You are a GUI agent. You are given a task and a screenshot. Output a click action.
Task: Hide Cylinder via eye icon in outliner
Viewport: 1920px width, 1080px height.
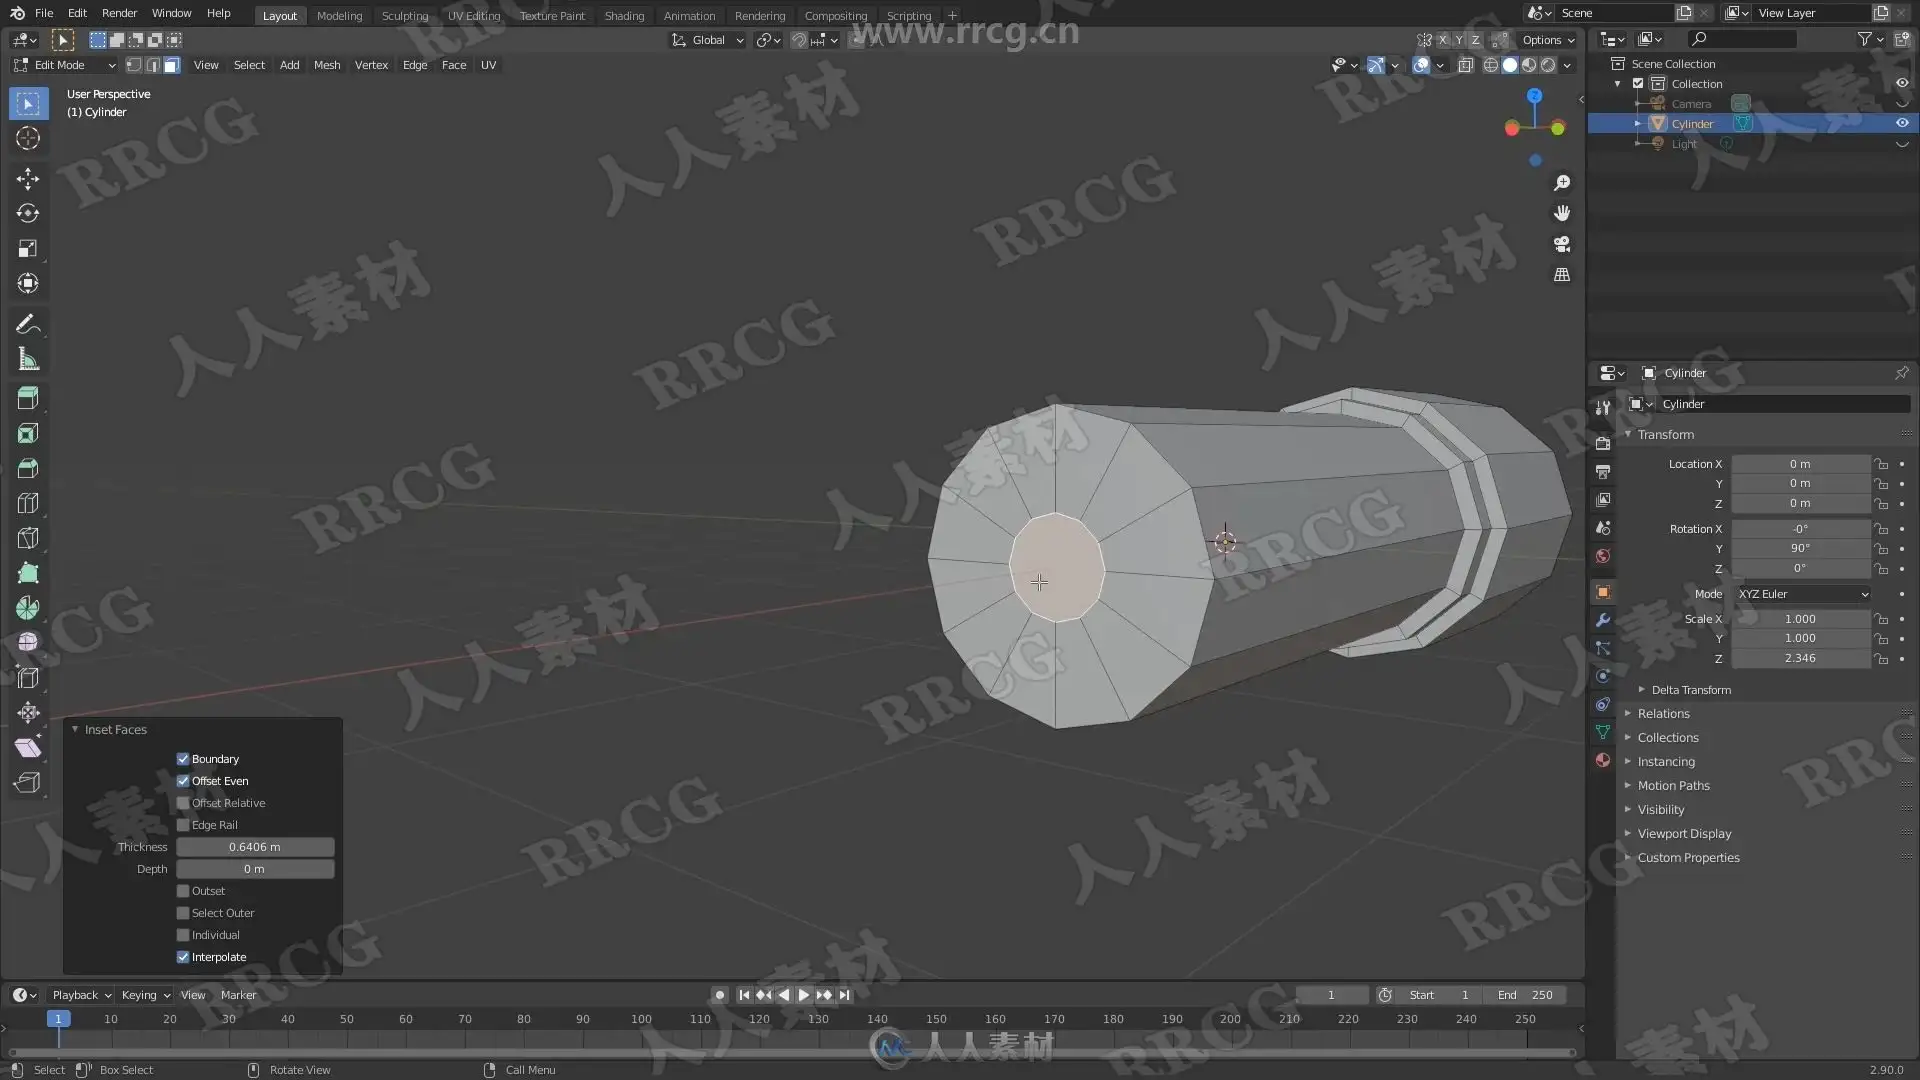(1902, 124)
